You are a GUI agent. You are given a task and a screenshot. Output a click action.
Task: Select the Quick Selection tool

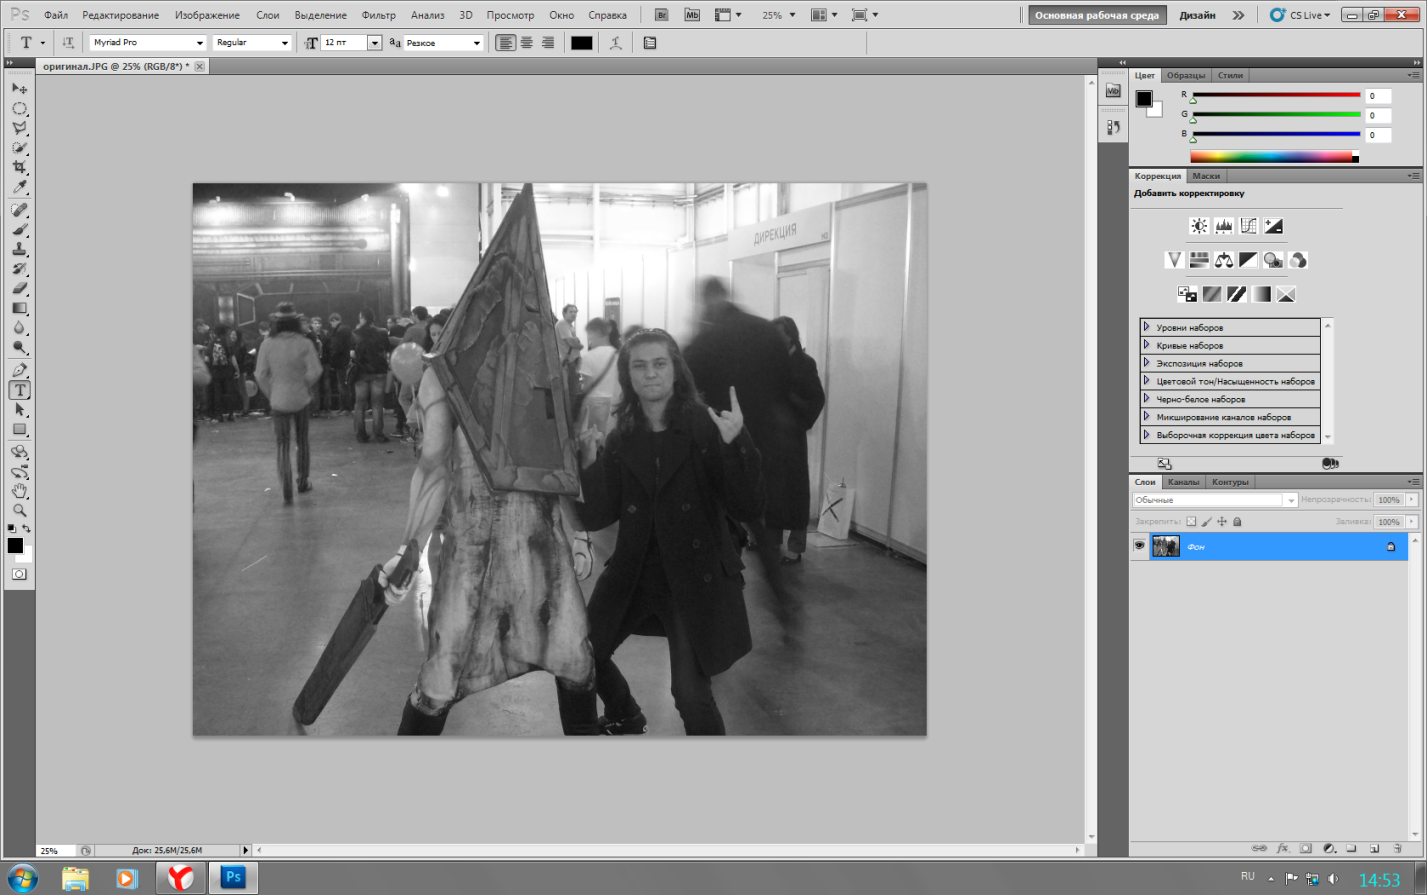19,148
